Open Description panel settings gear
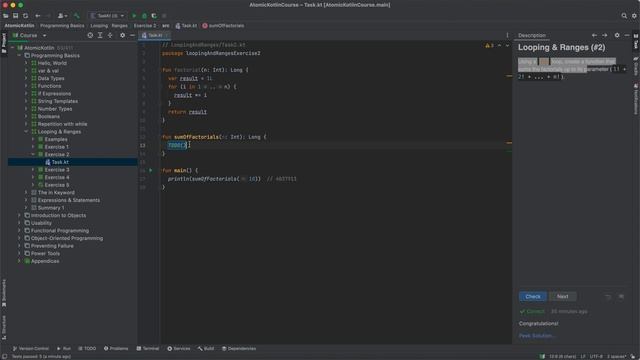 pyautogui.click(x=617, y=36)
